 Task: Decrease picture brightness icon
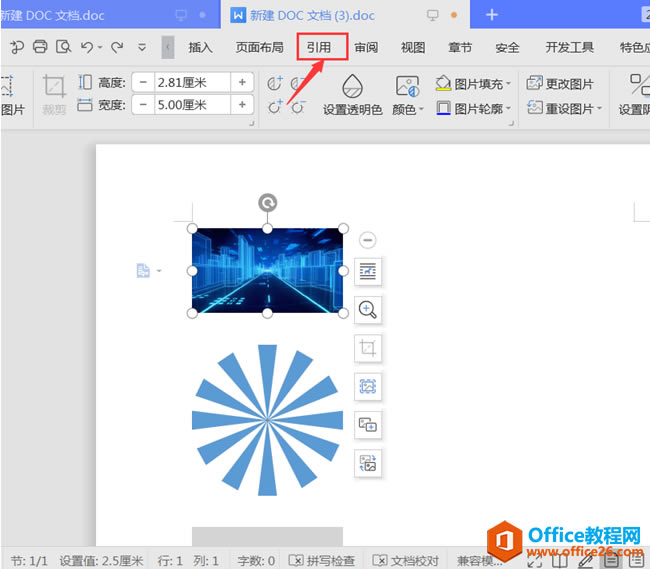point(298,107)
